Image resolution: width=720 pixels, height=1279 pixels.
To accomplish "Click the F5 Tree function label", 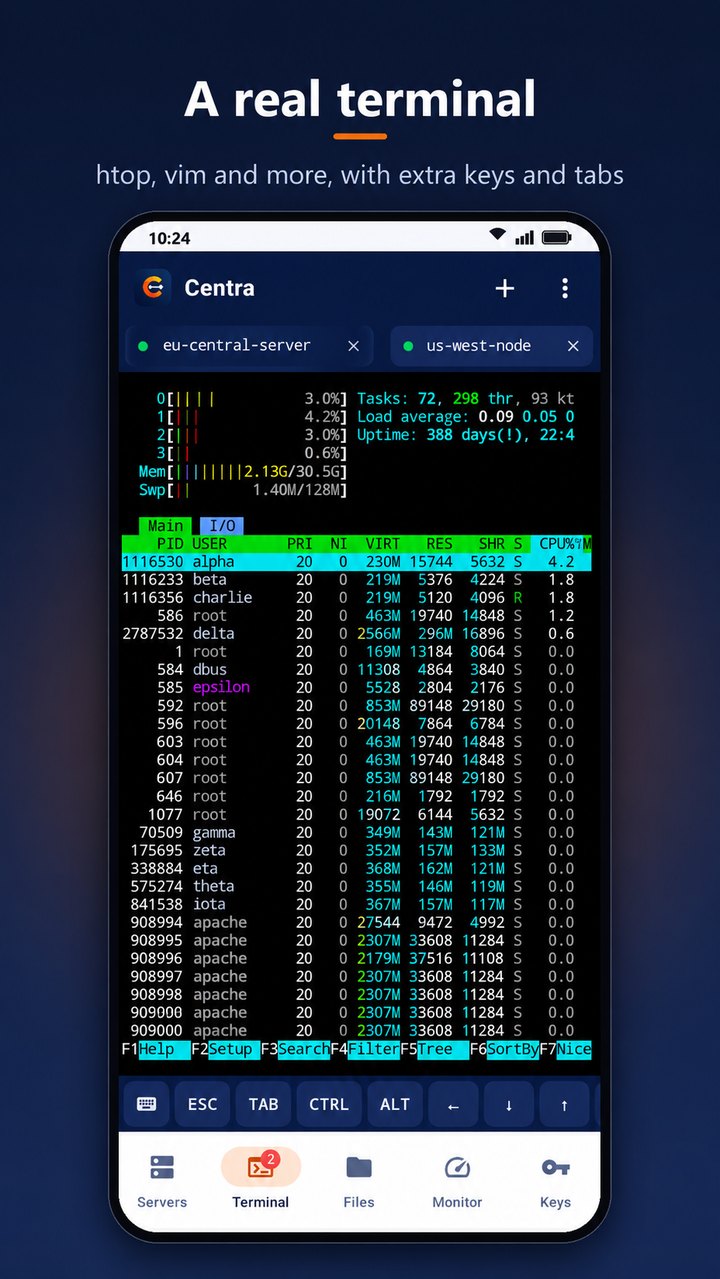I will [x=434, y=1049].
